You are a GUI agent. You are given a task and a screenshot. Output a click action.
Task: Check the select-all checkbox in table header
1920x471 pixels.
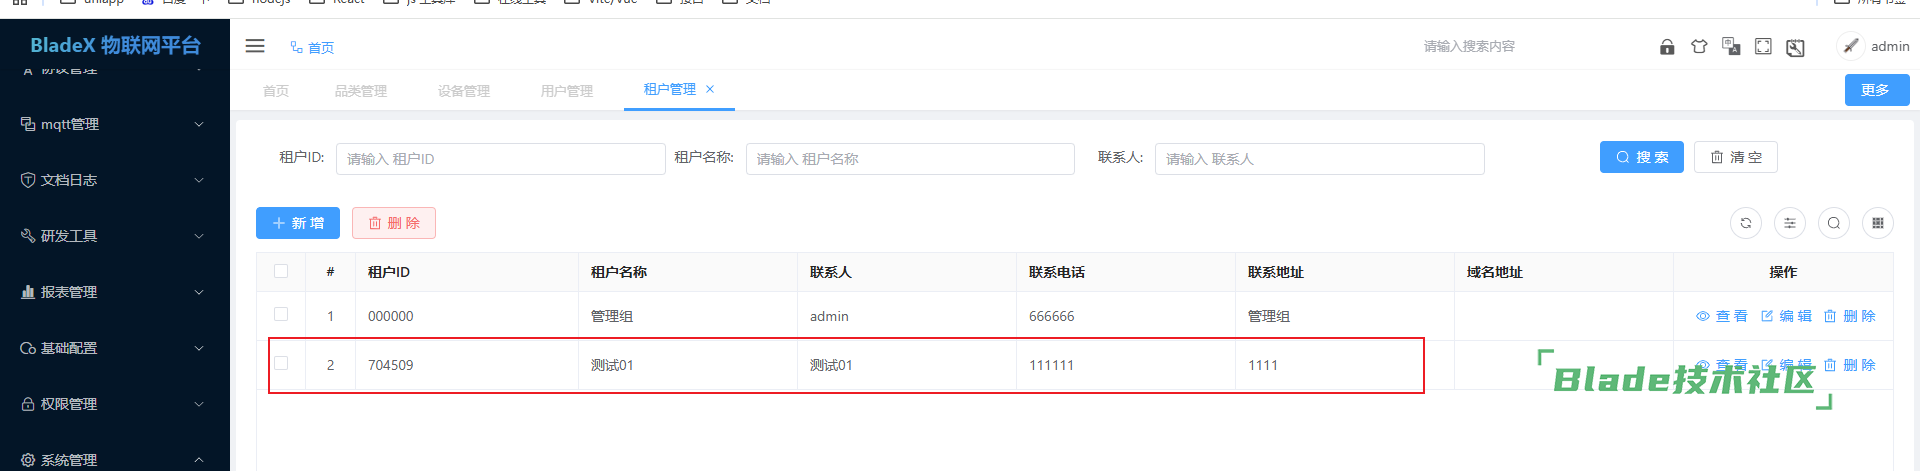tap(281, 271)
